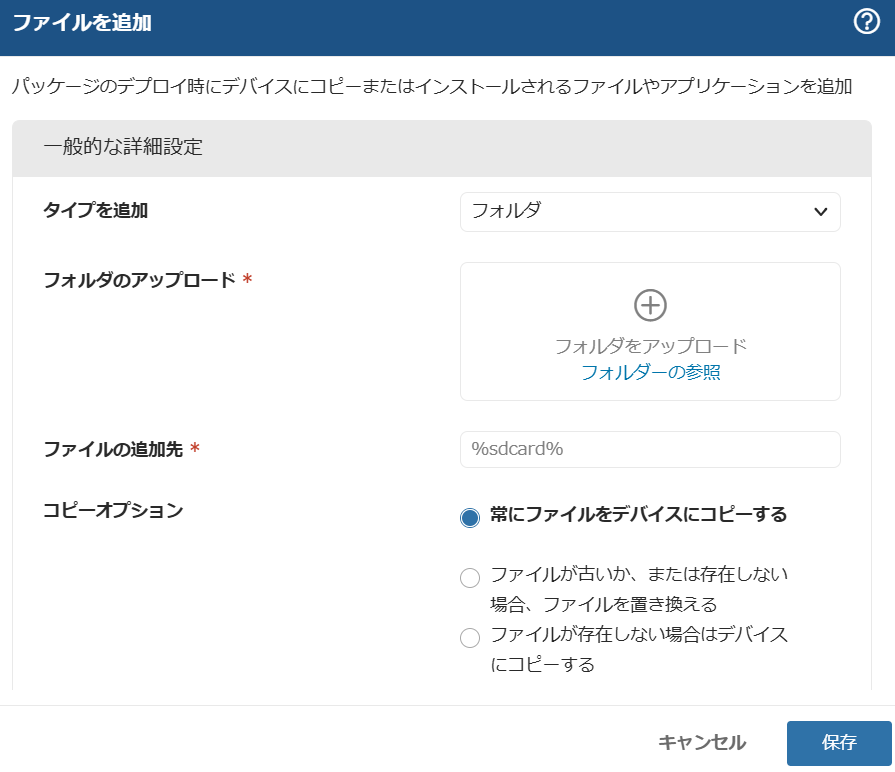Click the フォルダをアップロード drop zone text
The image size is (895, 772).
(x=650, y=346)
